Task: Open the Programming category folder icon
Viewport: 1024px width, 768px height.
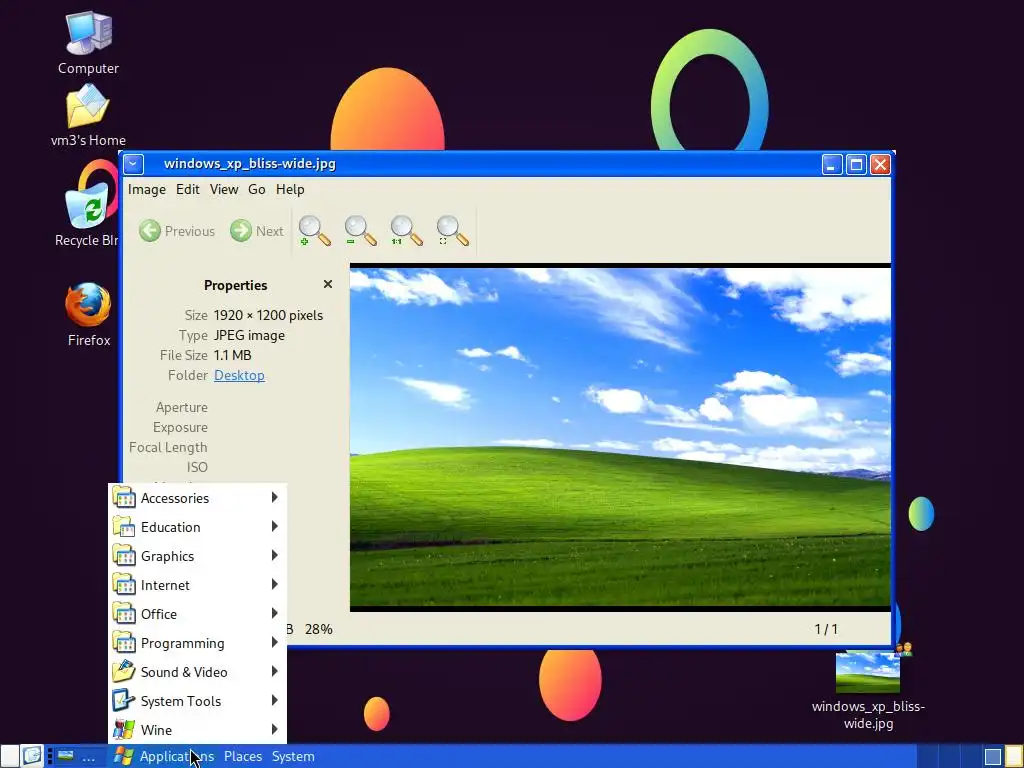Action: [123, 643]
